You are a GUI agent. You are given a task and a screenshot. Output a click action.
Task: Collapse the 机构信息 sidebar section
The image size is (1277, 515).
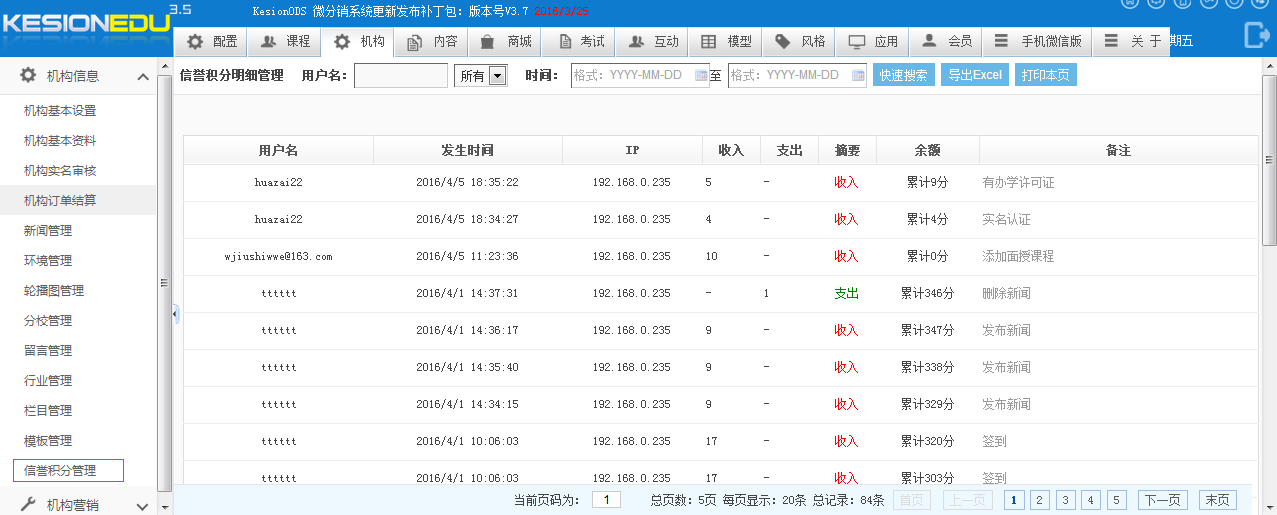142,77
